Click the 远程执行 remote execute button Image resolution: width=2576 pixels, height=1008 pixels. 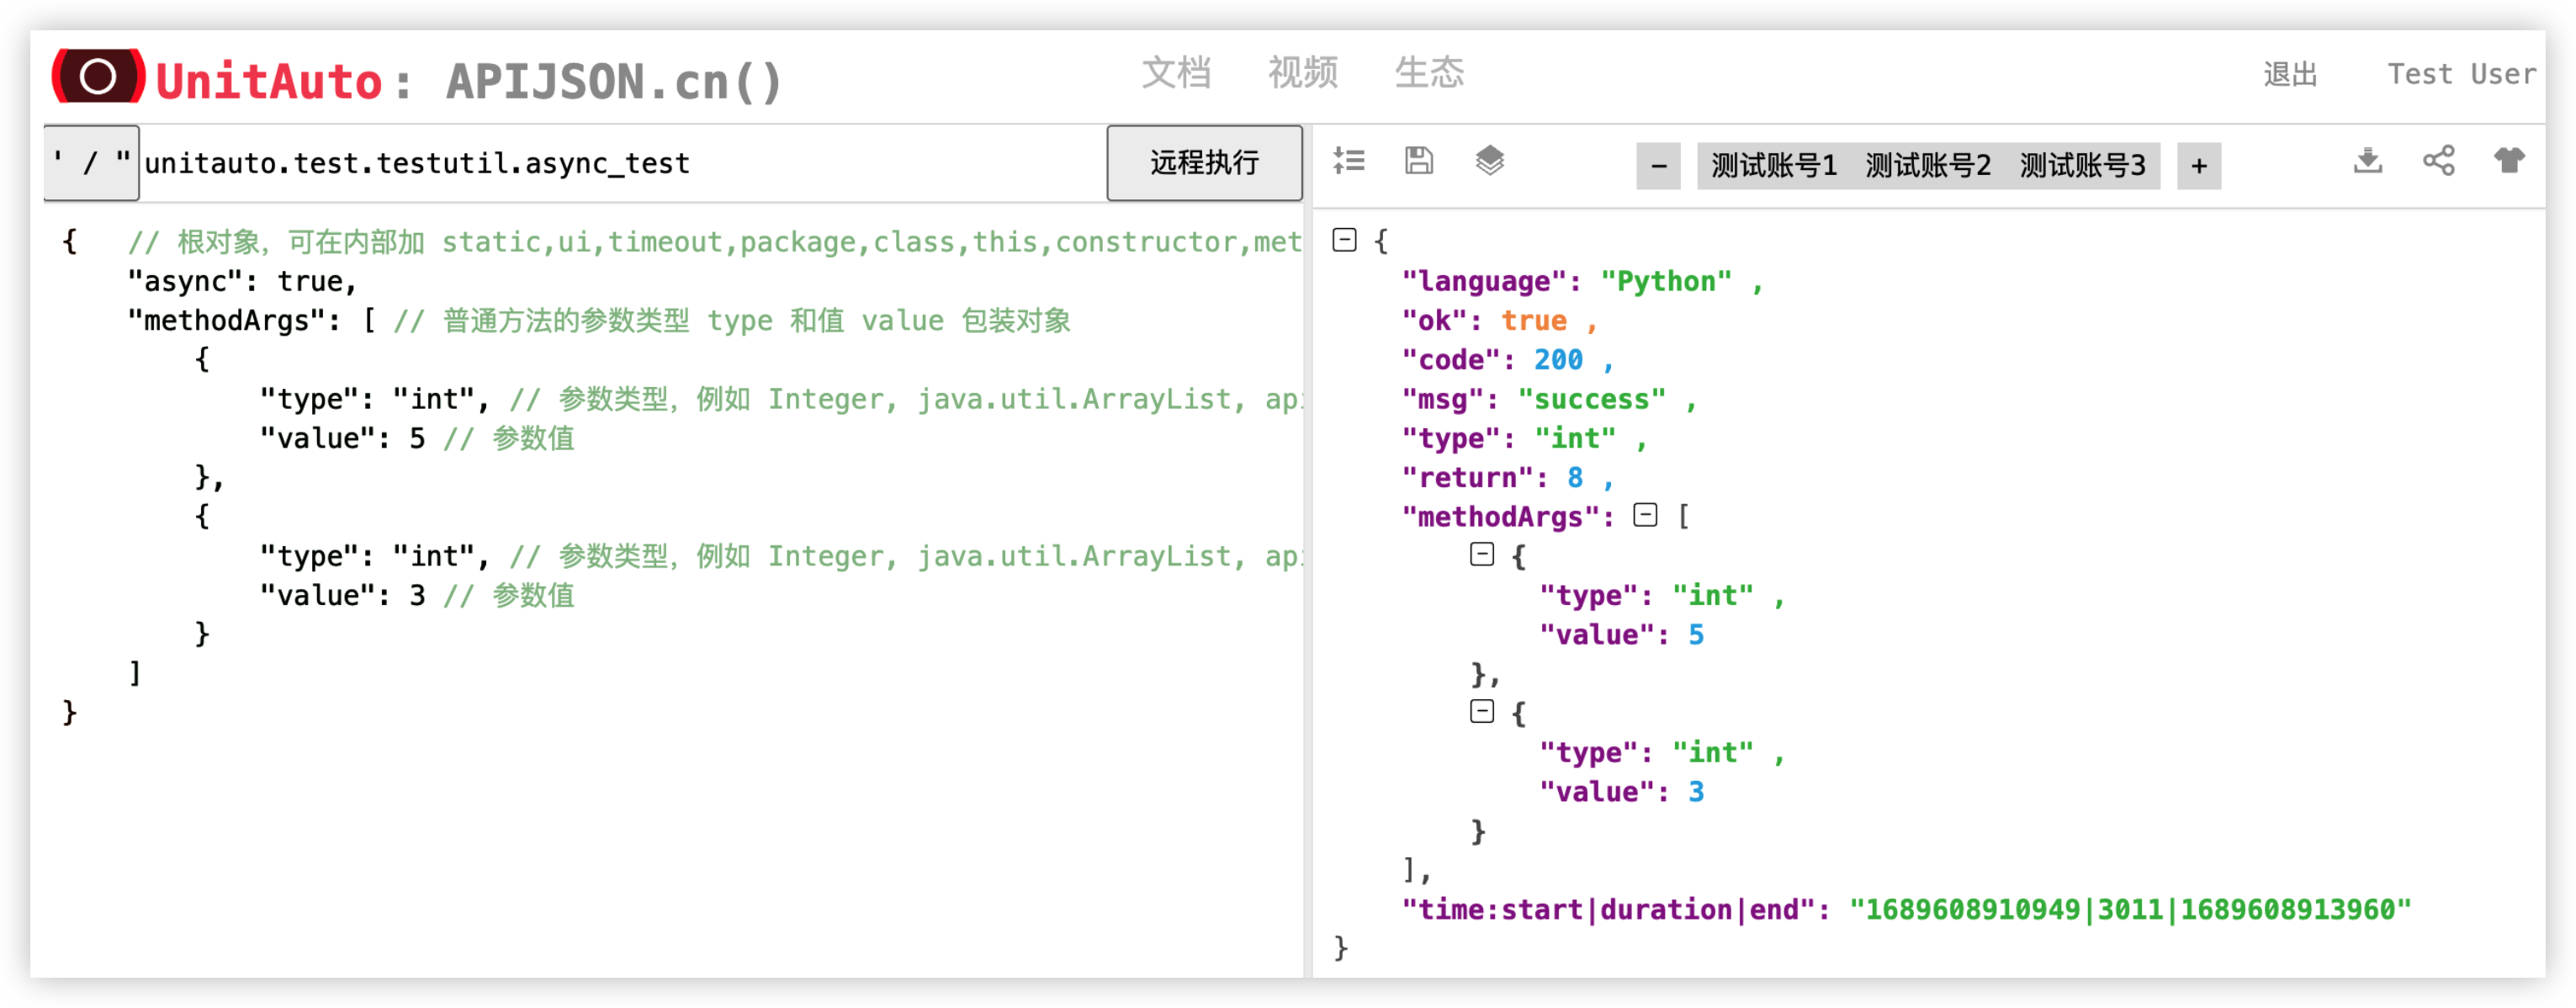click(1204, 163)
